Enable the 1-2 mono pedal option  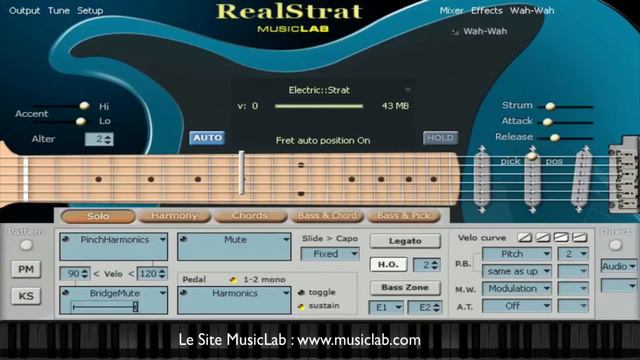(233, 280)
